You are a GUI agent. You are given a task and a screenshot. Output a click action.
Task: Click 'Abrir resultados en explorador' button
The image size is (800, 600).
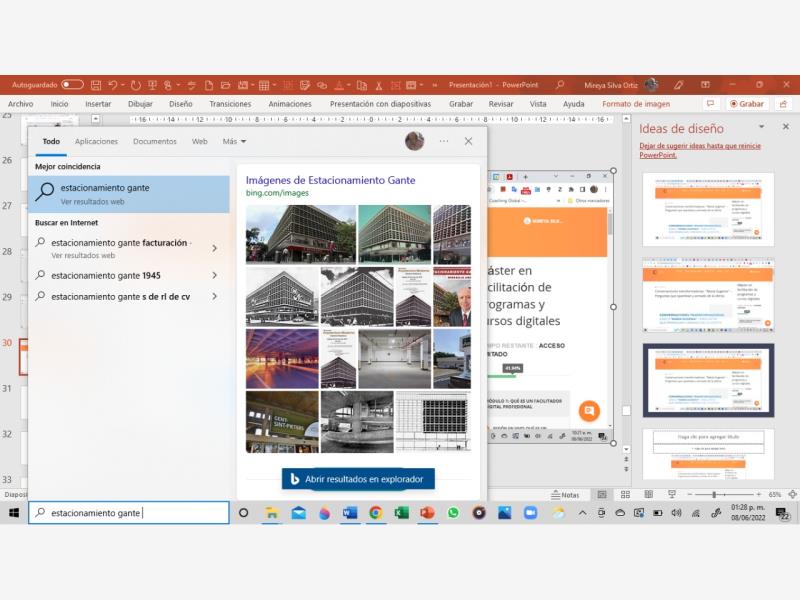click(x=358, y=479)
